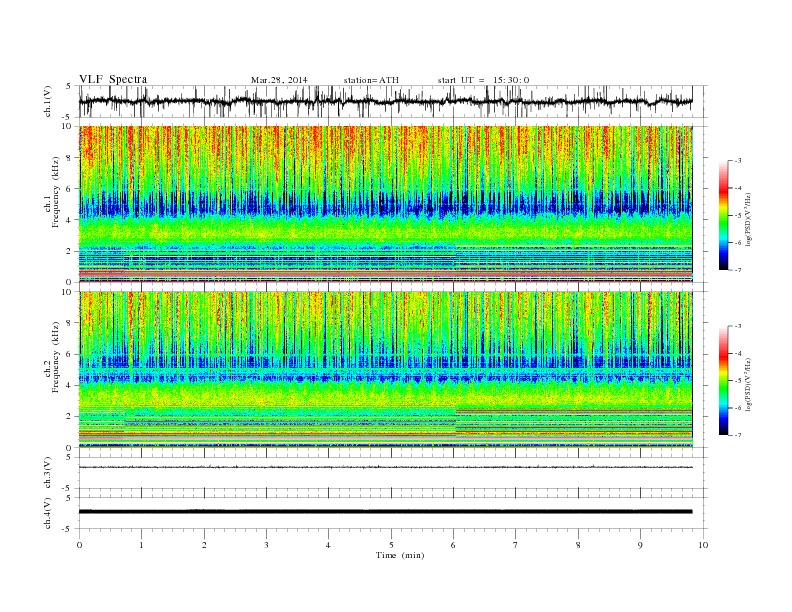Viewport: 792px width, 612px height.
Task: Click the '6' kHz tick of ch.2 spectrogram
Action: (70, 354)
